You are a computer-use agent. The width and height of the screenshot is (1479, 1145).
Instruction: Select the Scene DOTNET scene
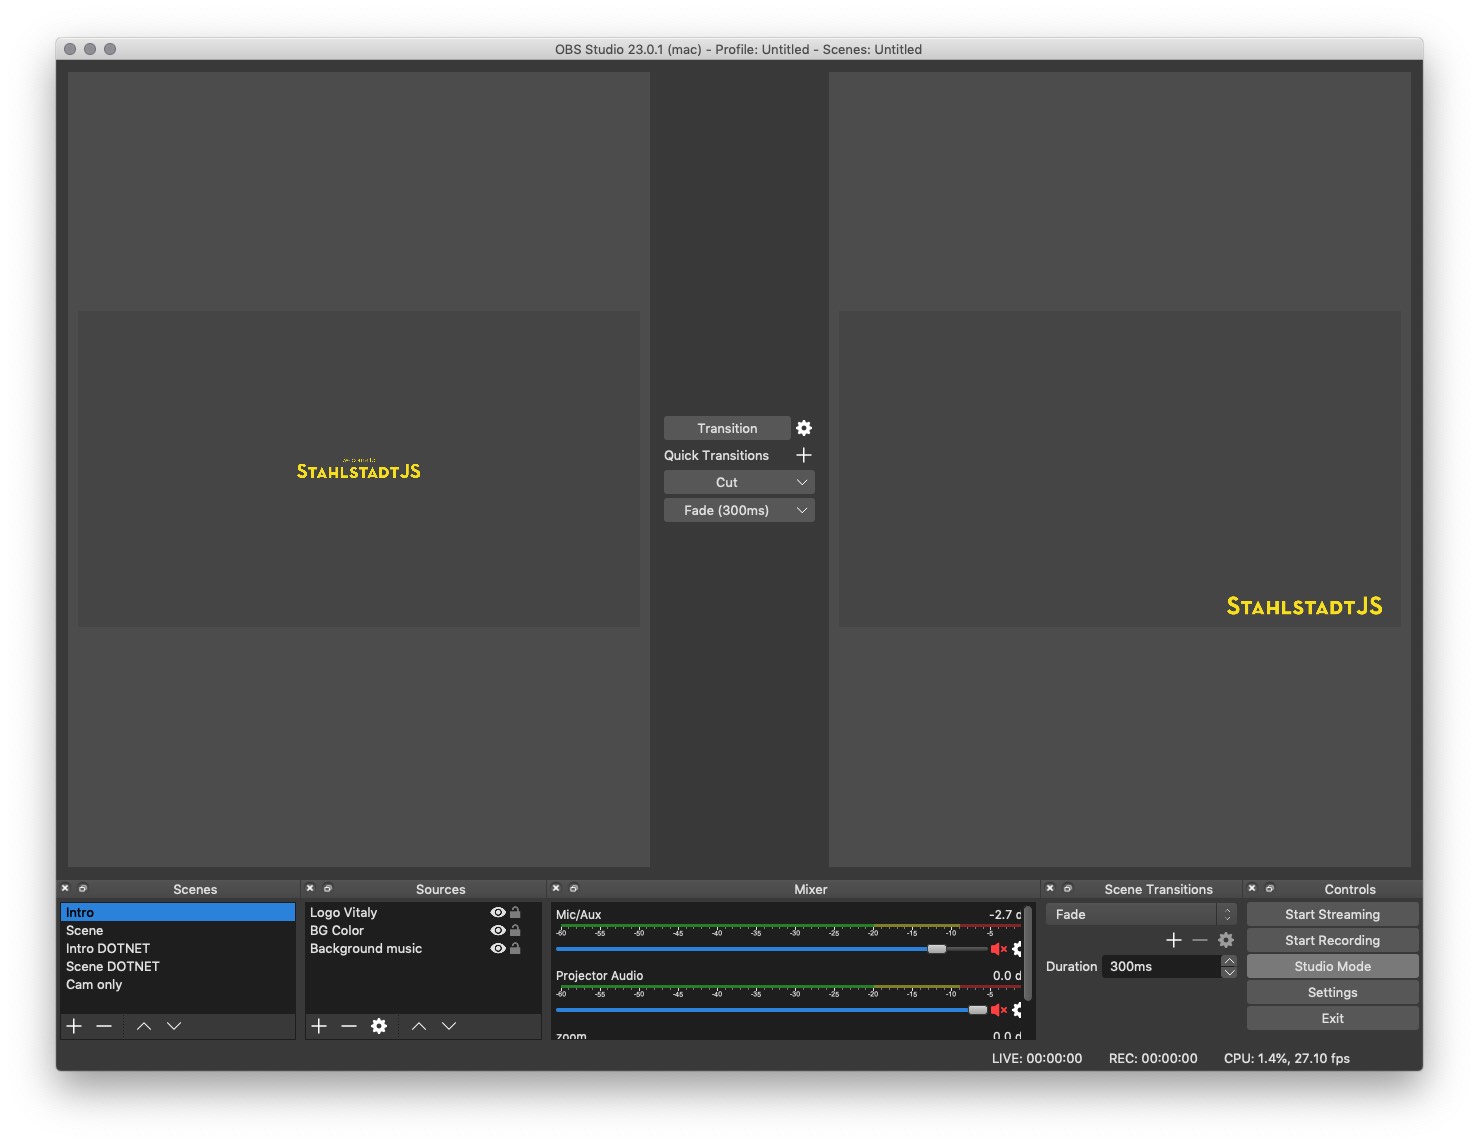tap(178, 966)
